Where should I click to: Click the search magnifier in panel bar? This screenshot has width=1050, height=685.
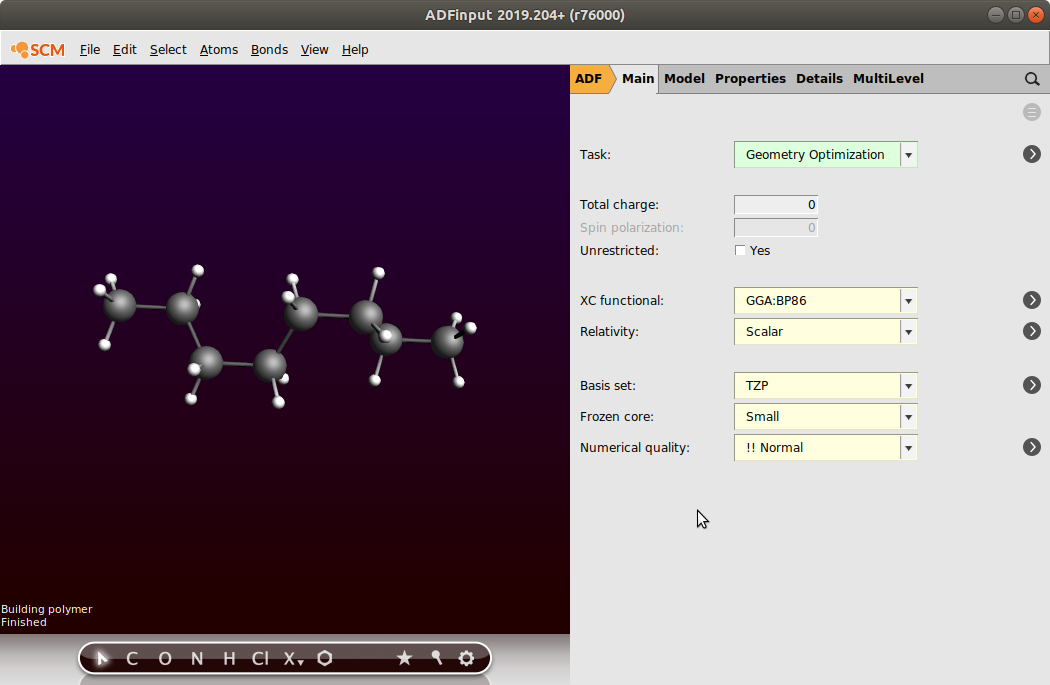click(1032, 79)
